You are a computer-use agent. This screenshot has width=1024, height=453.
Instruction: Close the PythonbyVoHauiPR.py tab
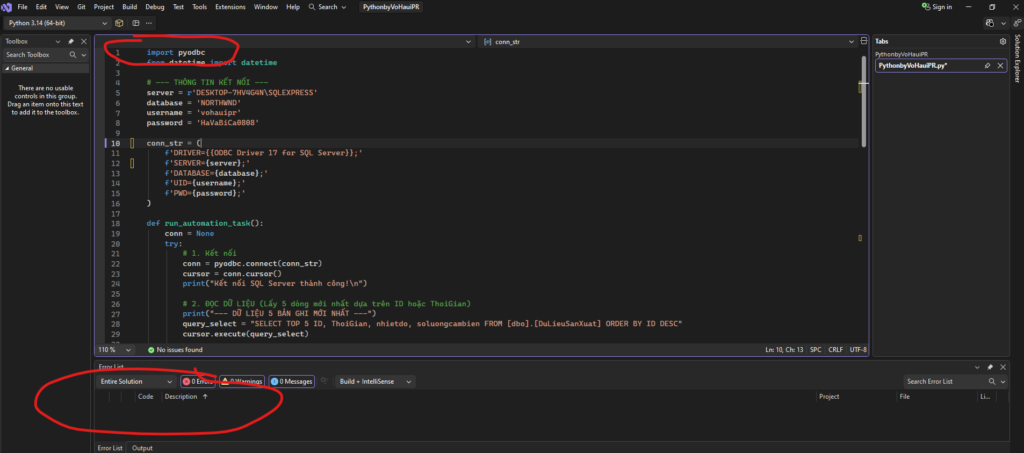pyautogui.click(x=1000, y=65)
